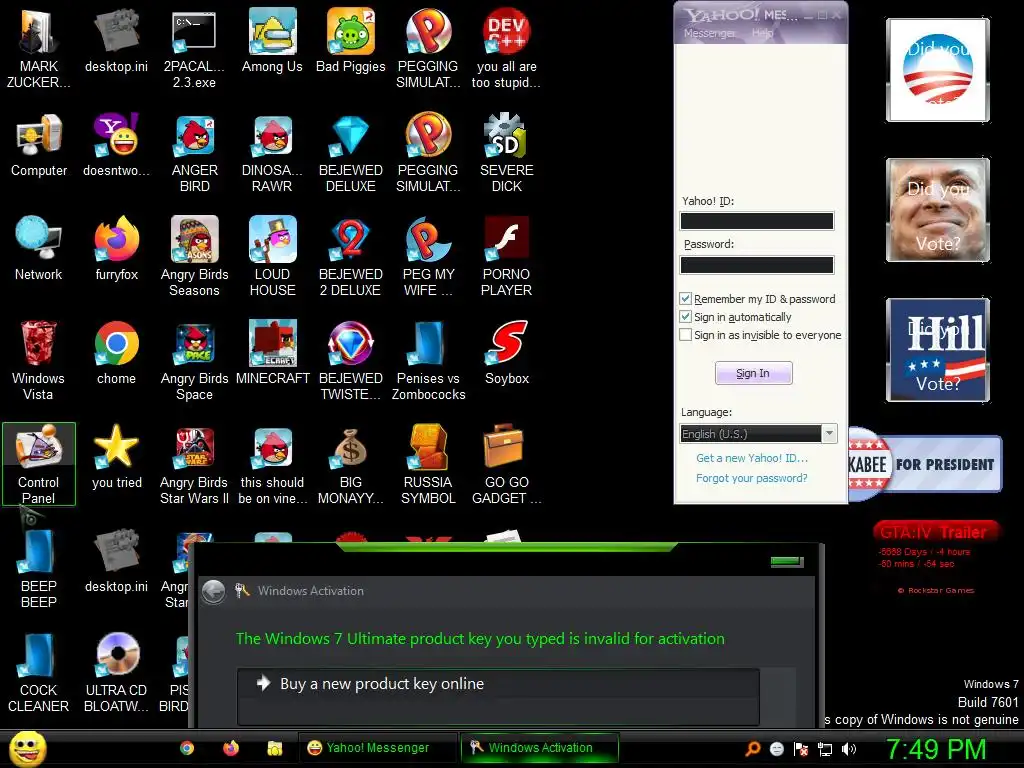Switch to Windows Activation taskbar button
This screenshot has height=768, width=1024.
(x=539, y=748)
